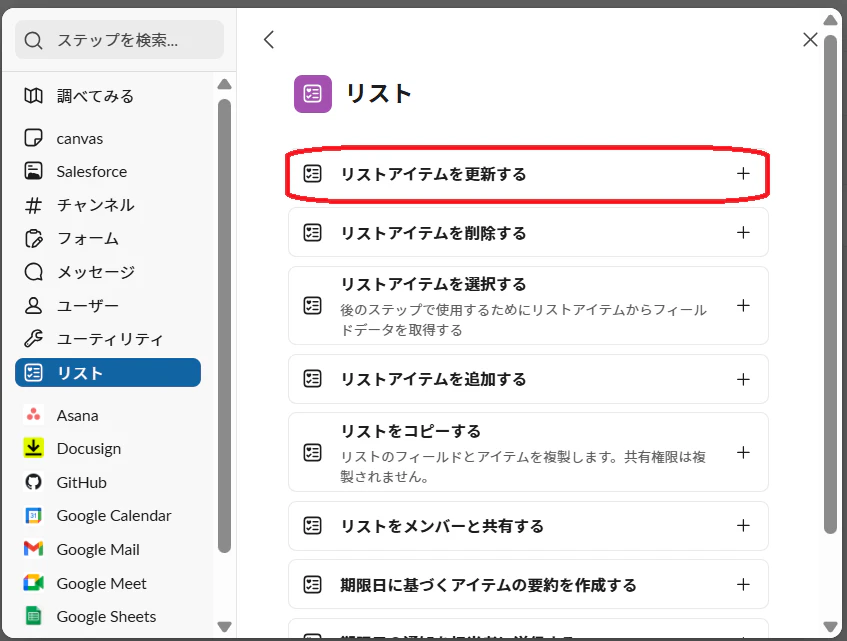Click the Google Meet icon
Image resolution: width=847 pixels, height=641 pixels.
pyautogui.click(x=33, y=583)
